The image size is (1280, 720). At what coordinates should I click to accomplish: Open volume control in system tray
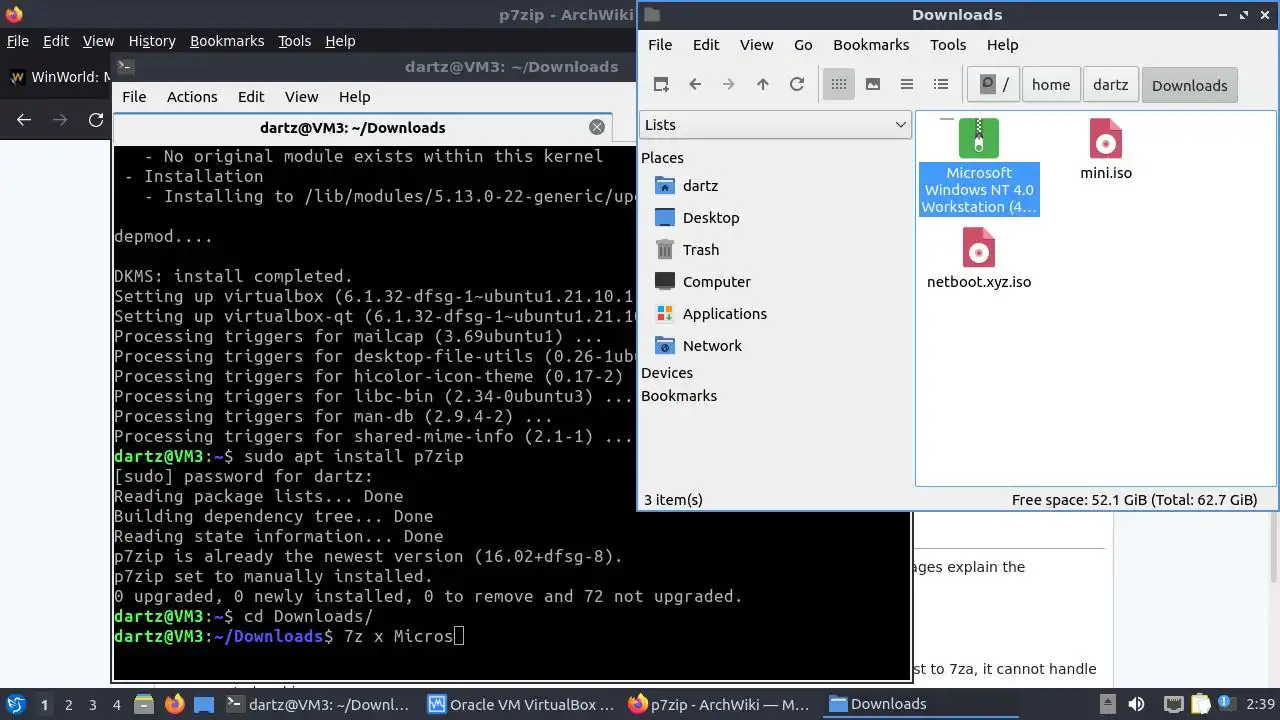(1136, 705)
